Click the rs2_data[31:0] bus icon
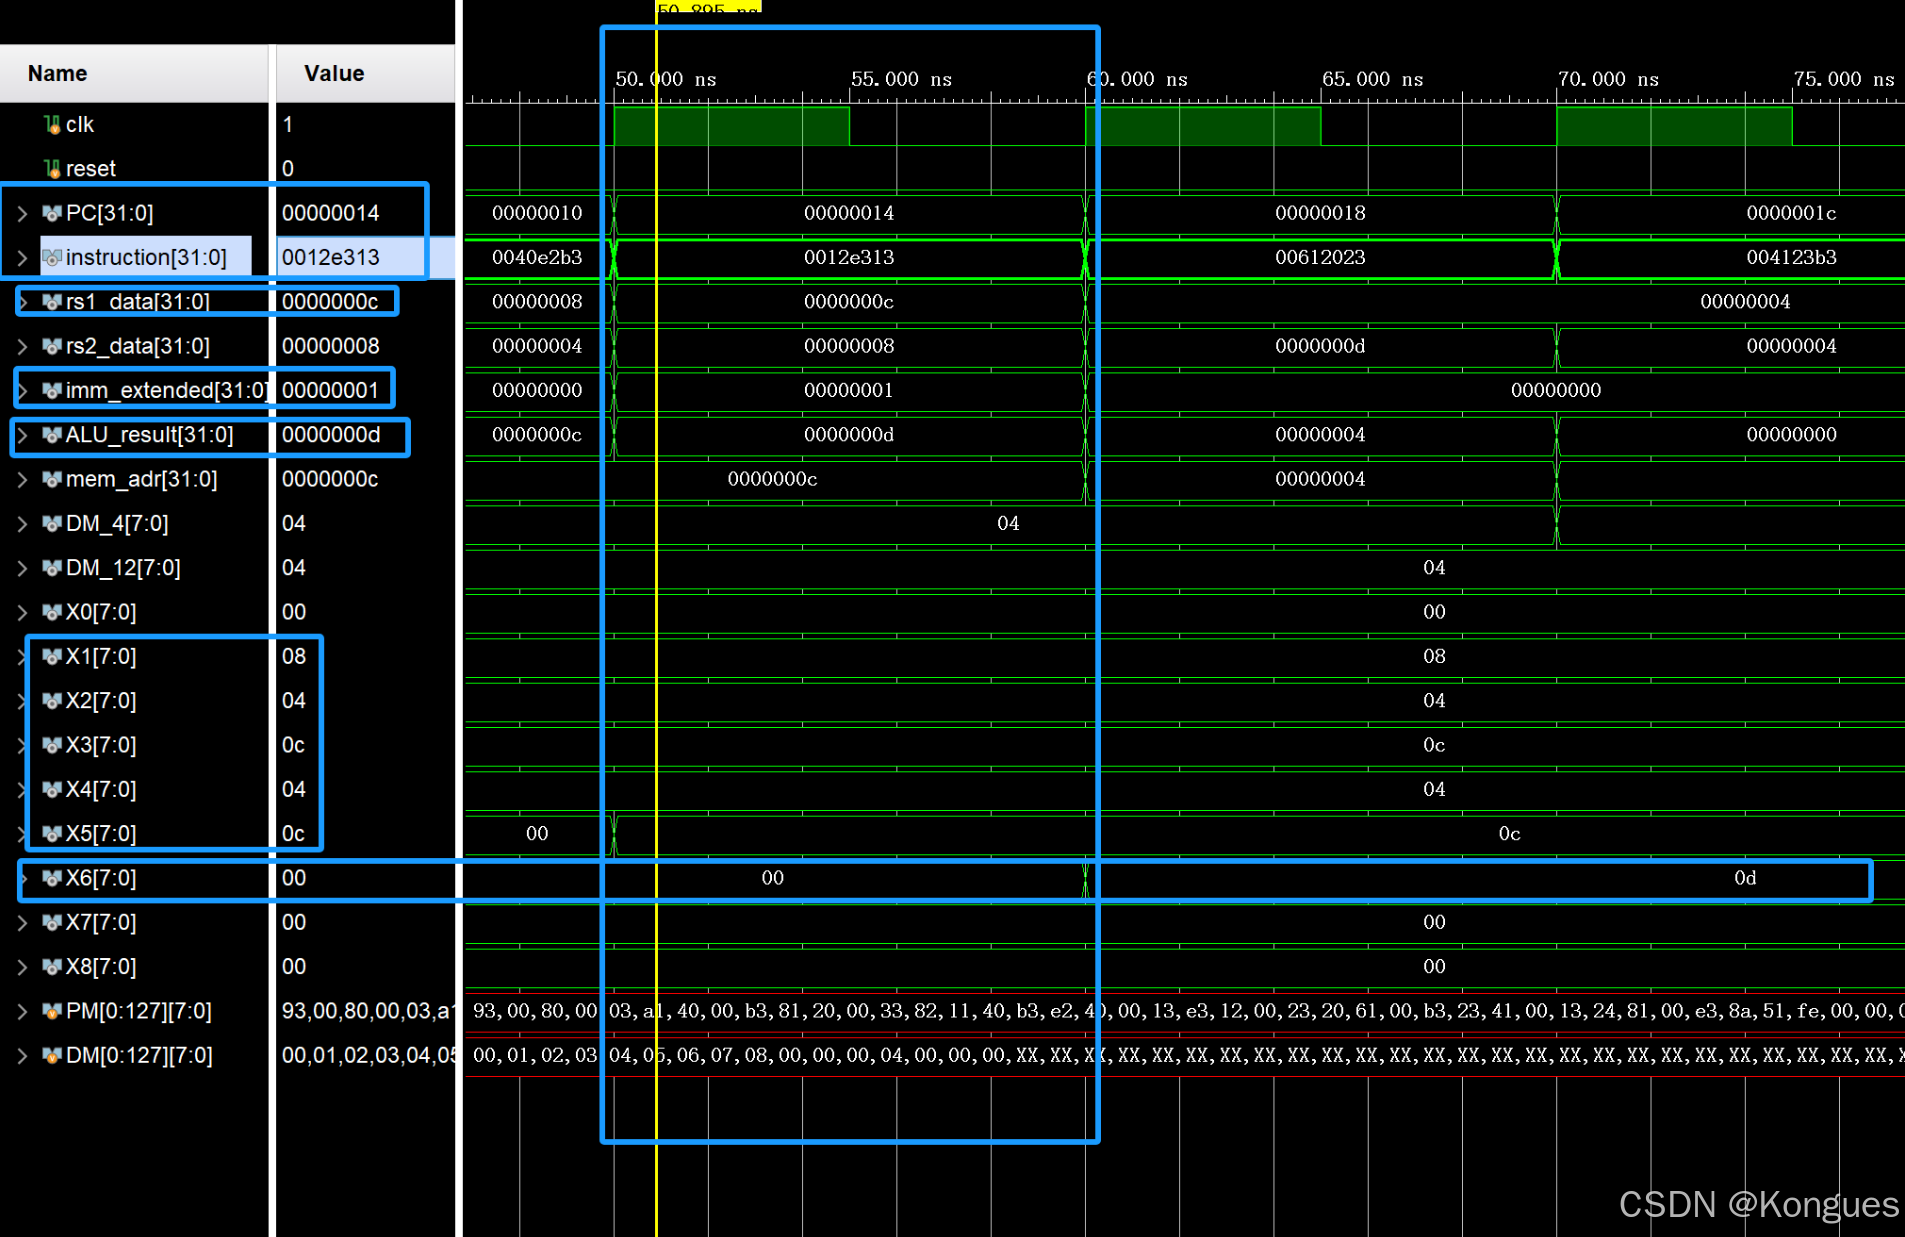The image size is (1905, 1237). click(52, 346)
